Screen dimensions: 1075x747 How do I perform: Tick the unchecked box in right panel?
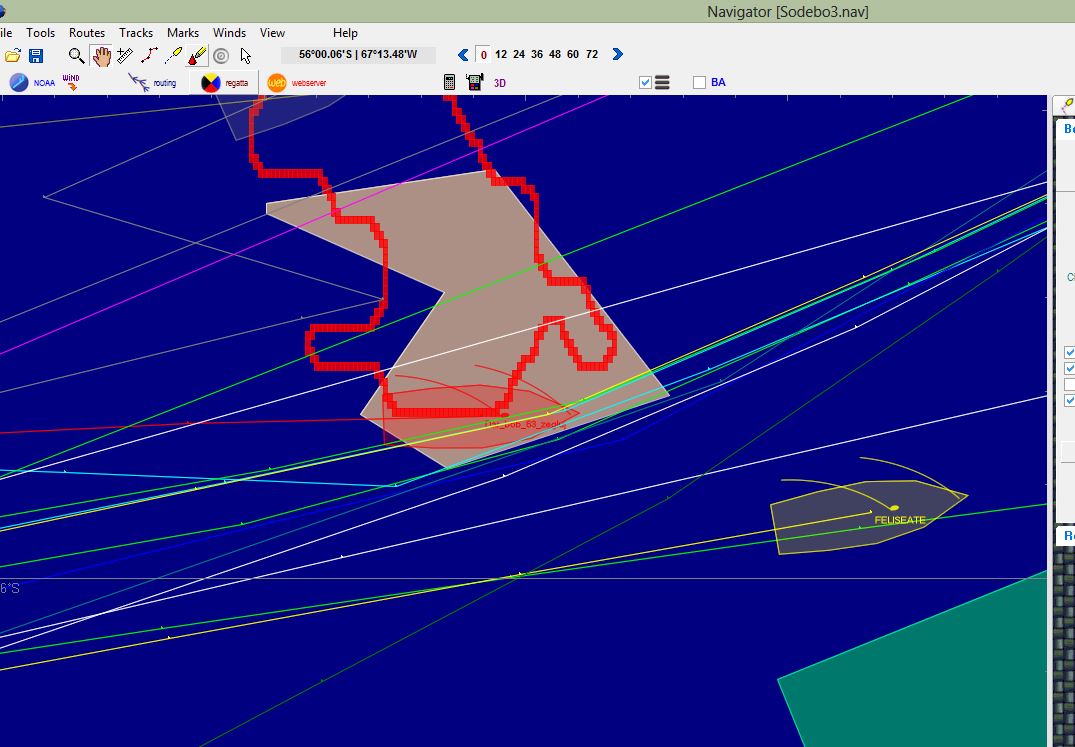point(1070,384)
